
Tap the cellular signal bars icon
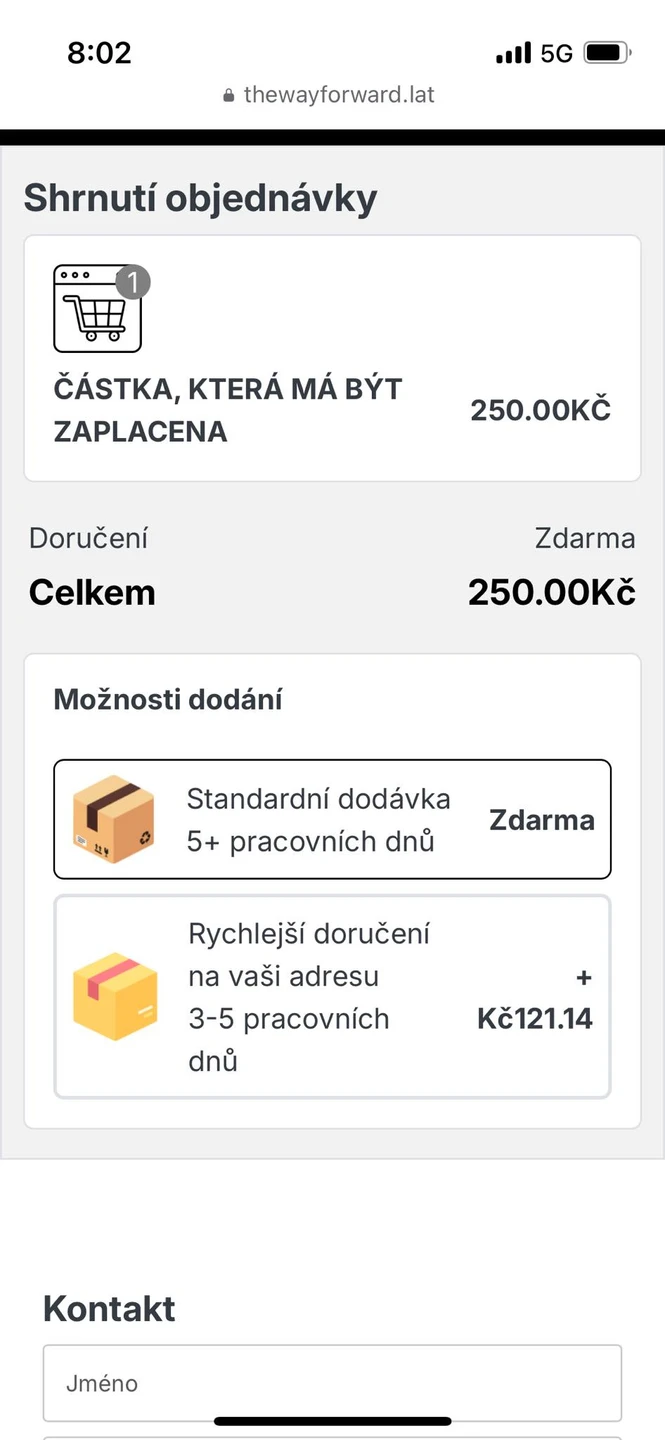[513, 53]
